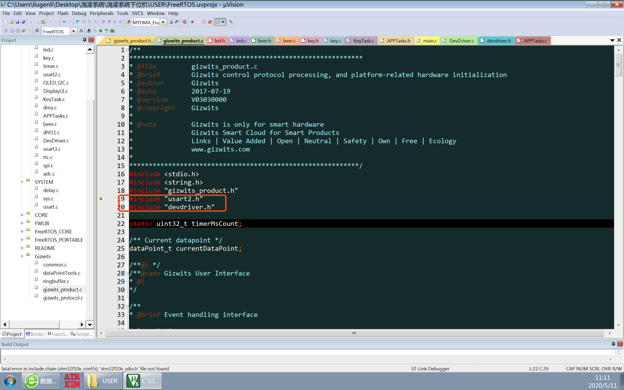Switch to the Templates panel tab
624x390 pixels.
point(81,334)
